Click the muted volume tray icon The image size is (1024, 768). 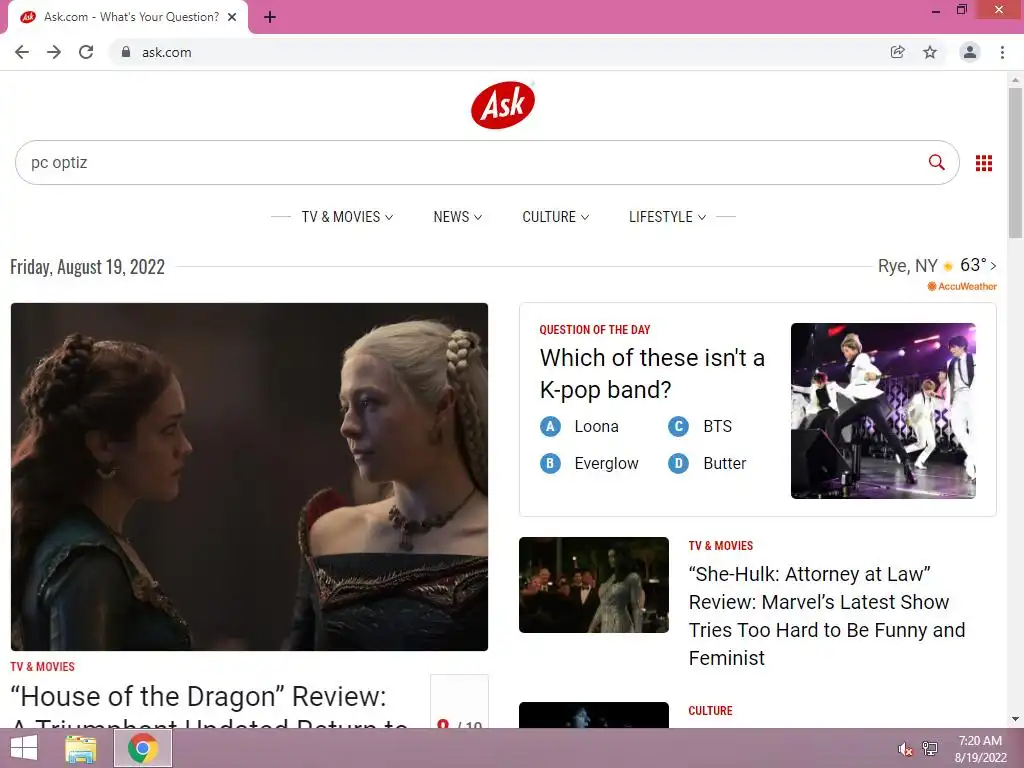pyautogui.click(x=905, y=749)
